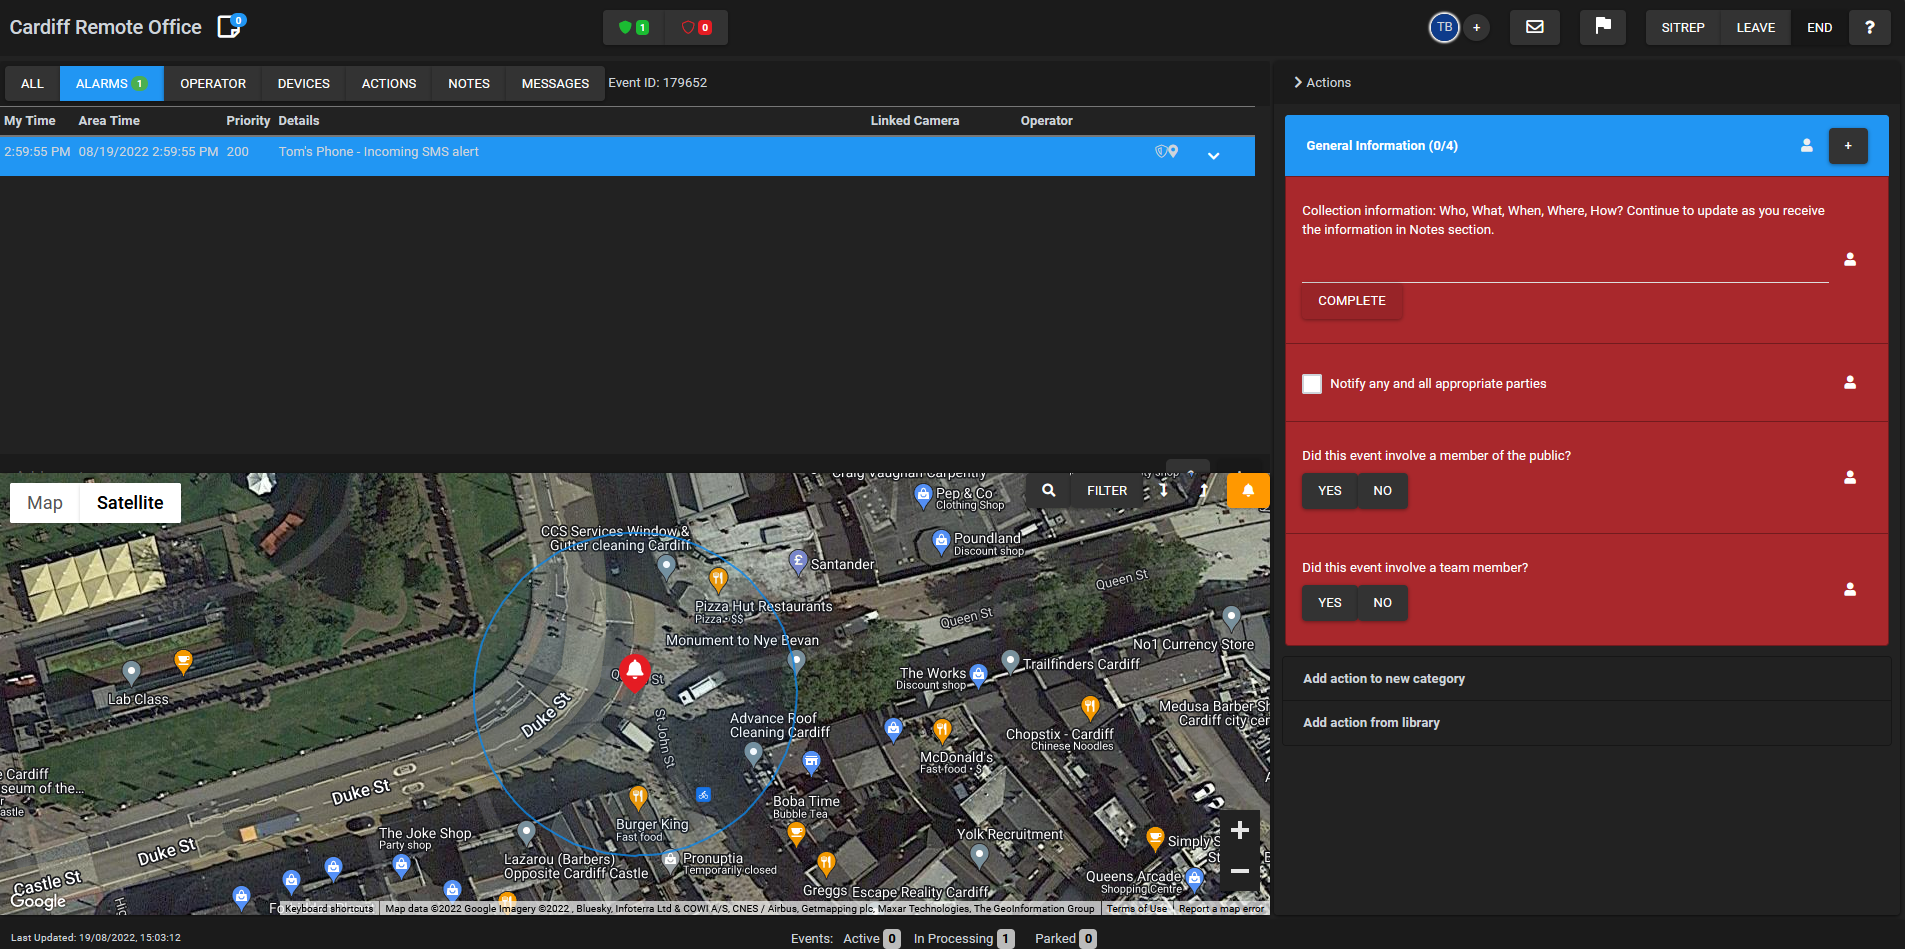Click Report a map error link
1905x949 pixels.
[1221, 908]
